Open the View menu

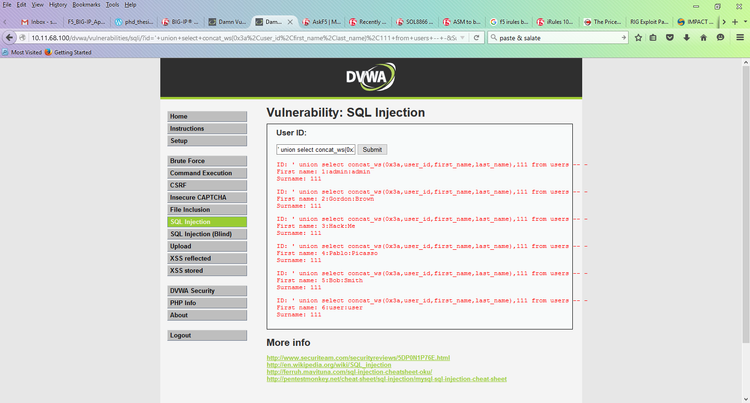tap(37, 5)
